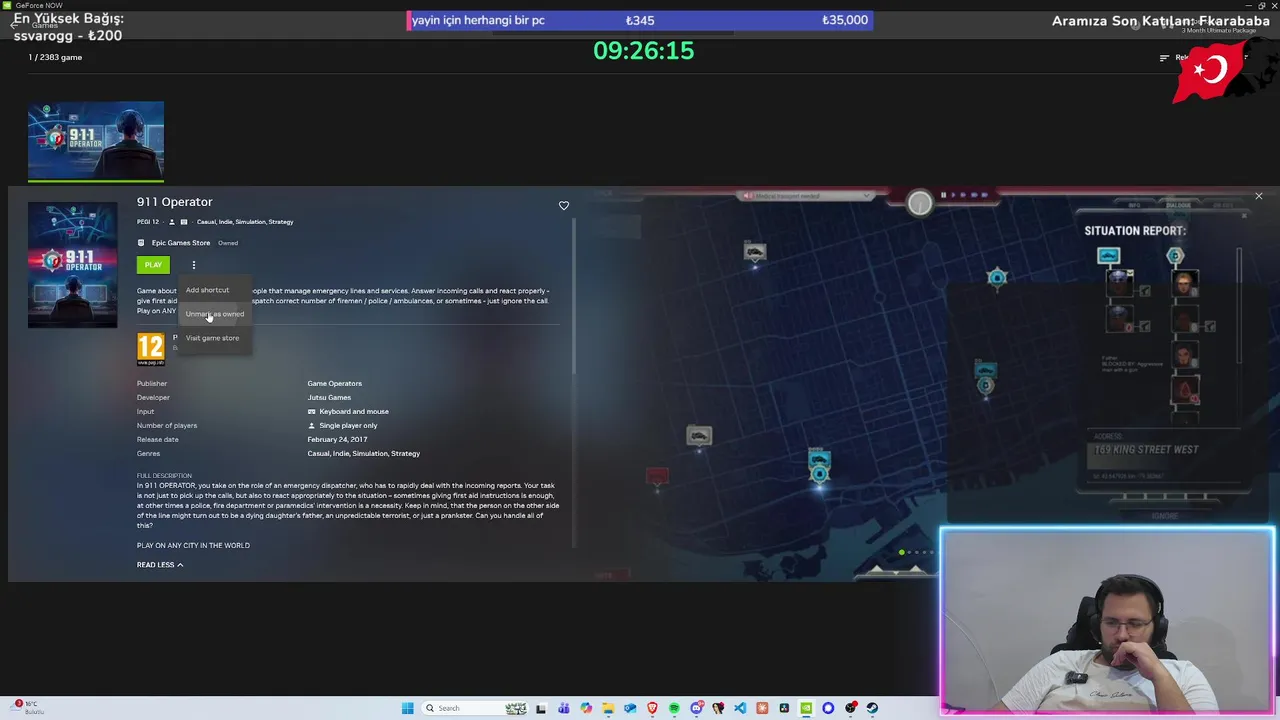
Task: Open the Windows Start menu
Action: coord(407,708)
